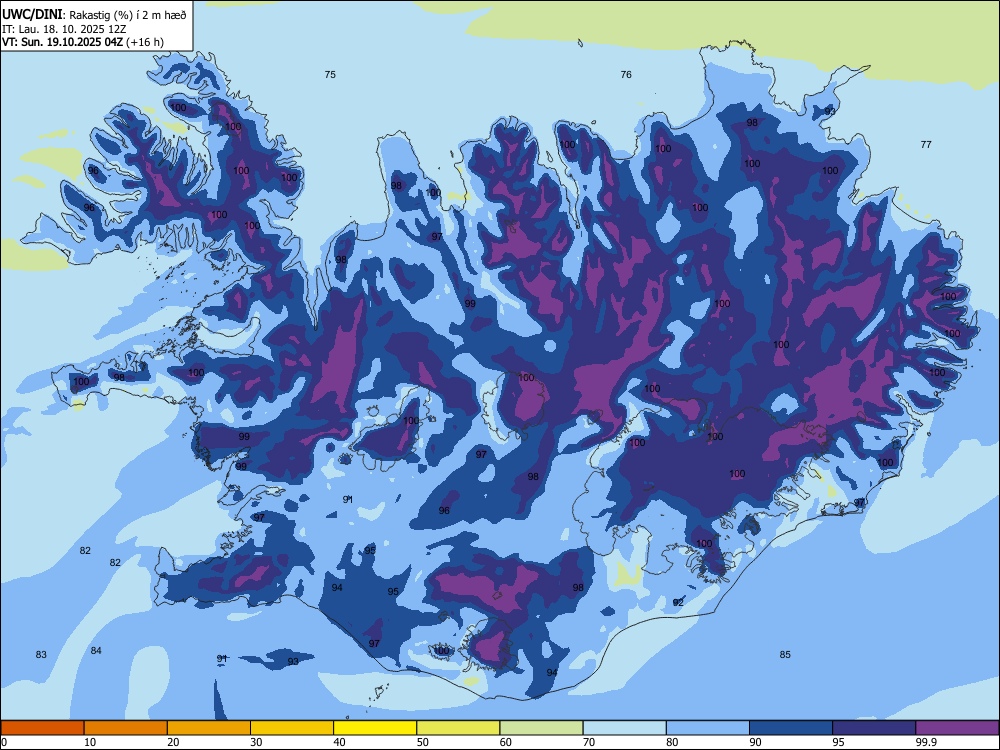
Task: Click the '77' humidity value off the northeast coast
Action: click(x=926, y=145)
